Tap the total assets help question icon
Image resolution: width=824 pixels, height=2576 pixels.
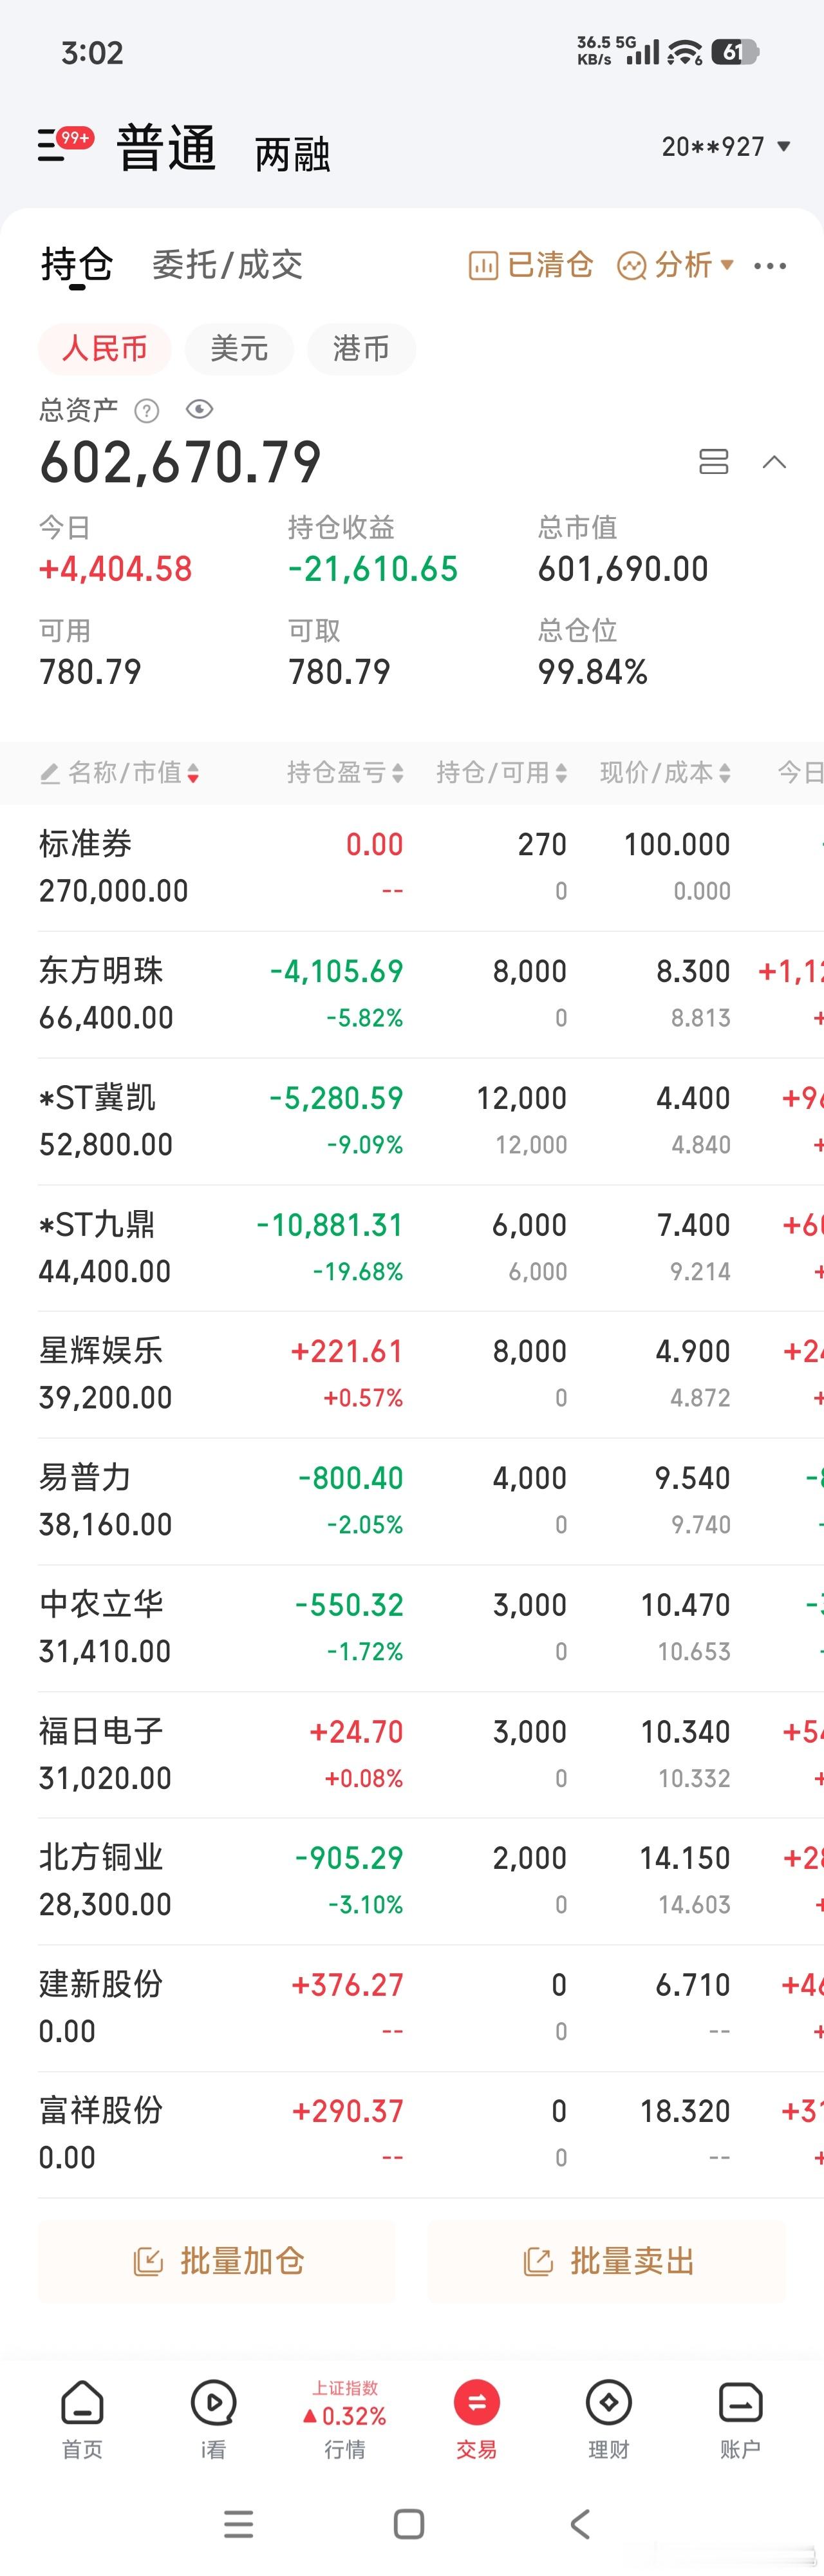(x=147, y=410)
